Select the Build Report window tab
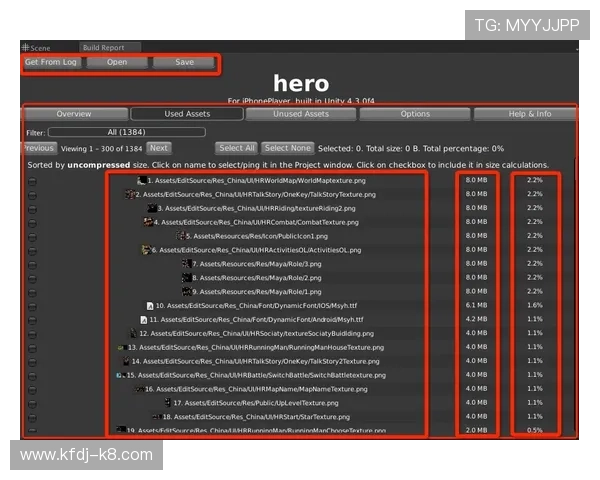Viewport: 600px width, 480px height. tap(103, 47)
